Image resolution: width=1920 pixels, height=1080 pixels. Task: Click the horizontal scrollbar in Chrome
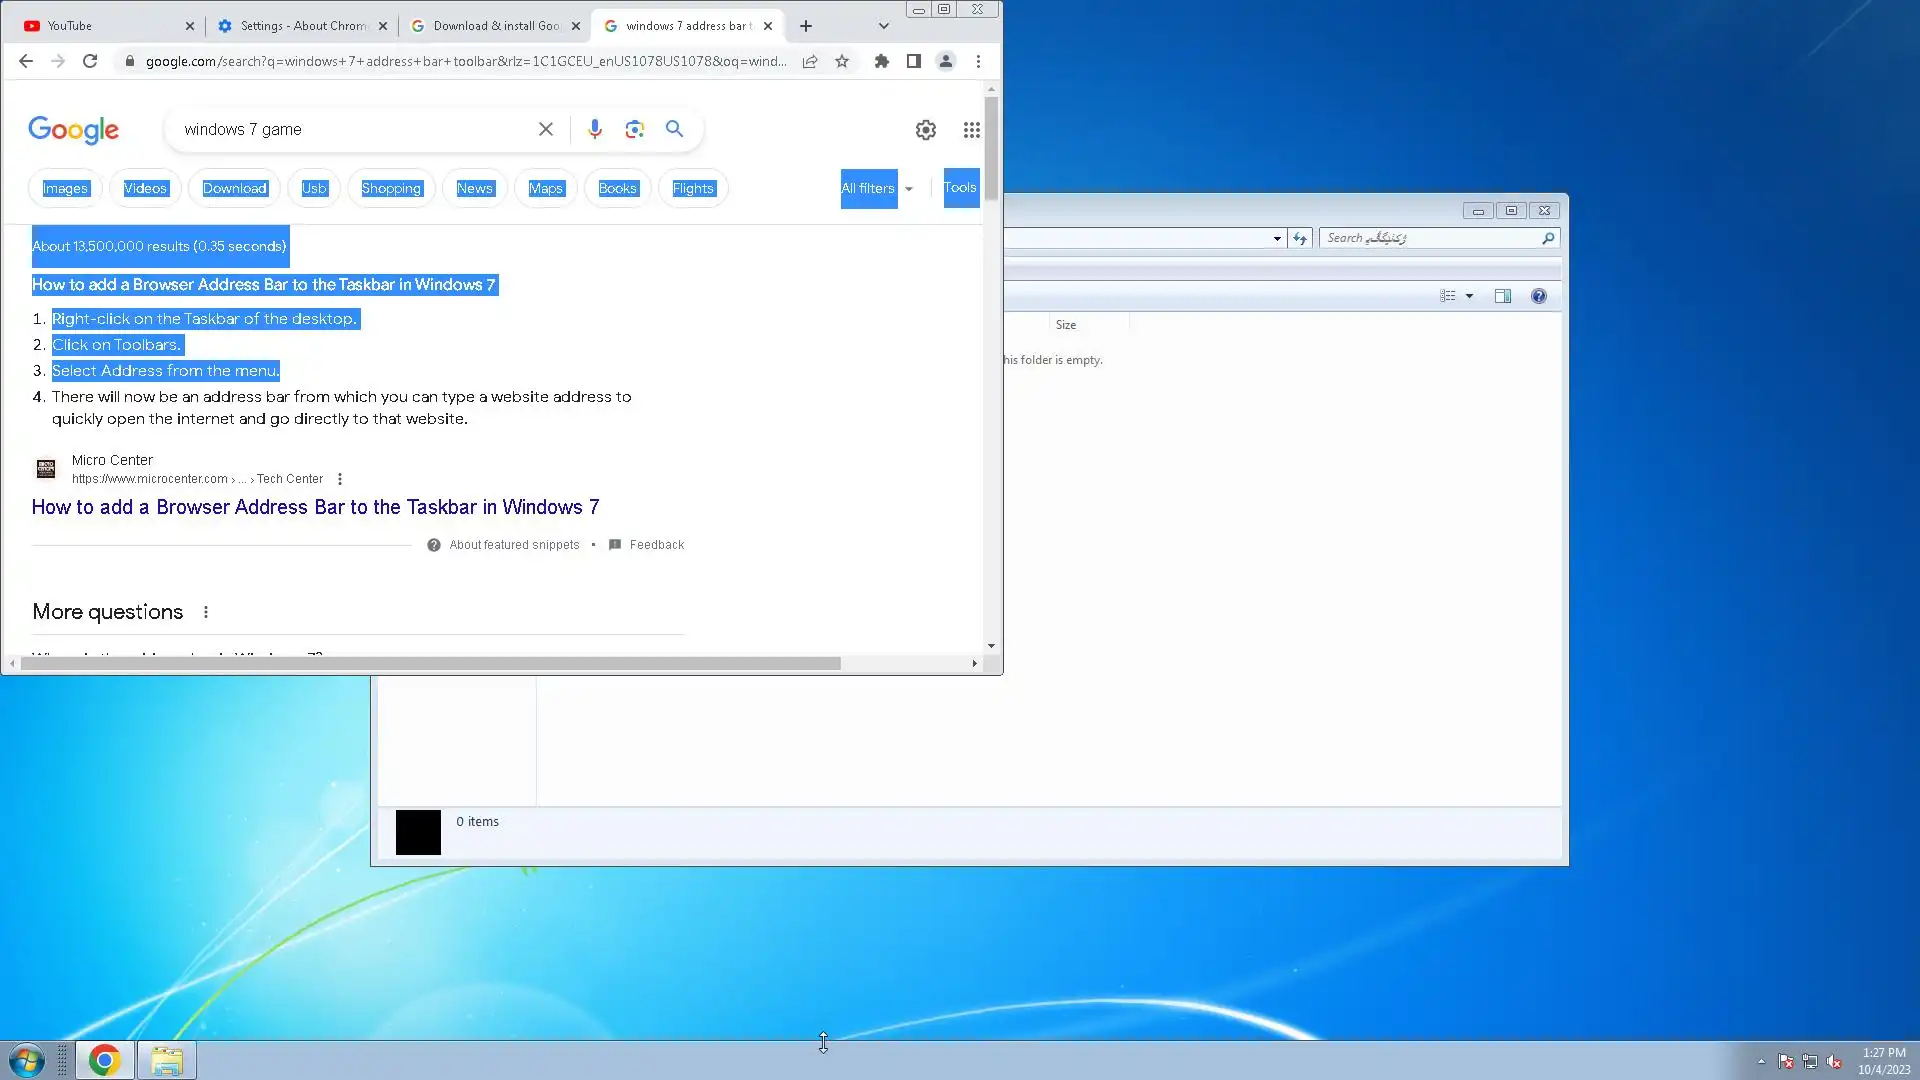tap(430, 663)
